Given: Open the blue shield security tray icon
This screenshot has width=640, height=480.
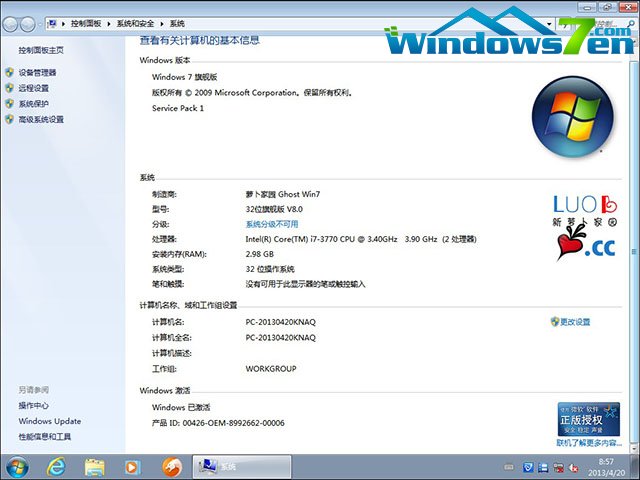Looking at the screenshot, I should pyautogui.click(x=528, y=467).
